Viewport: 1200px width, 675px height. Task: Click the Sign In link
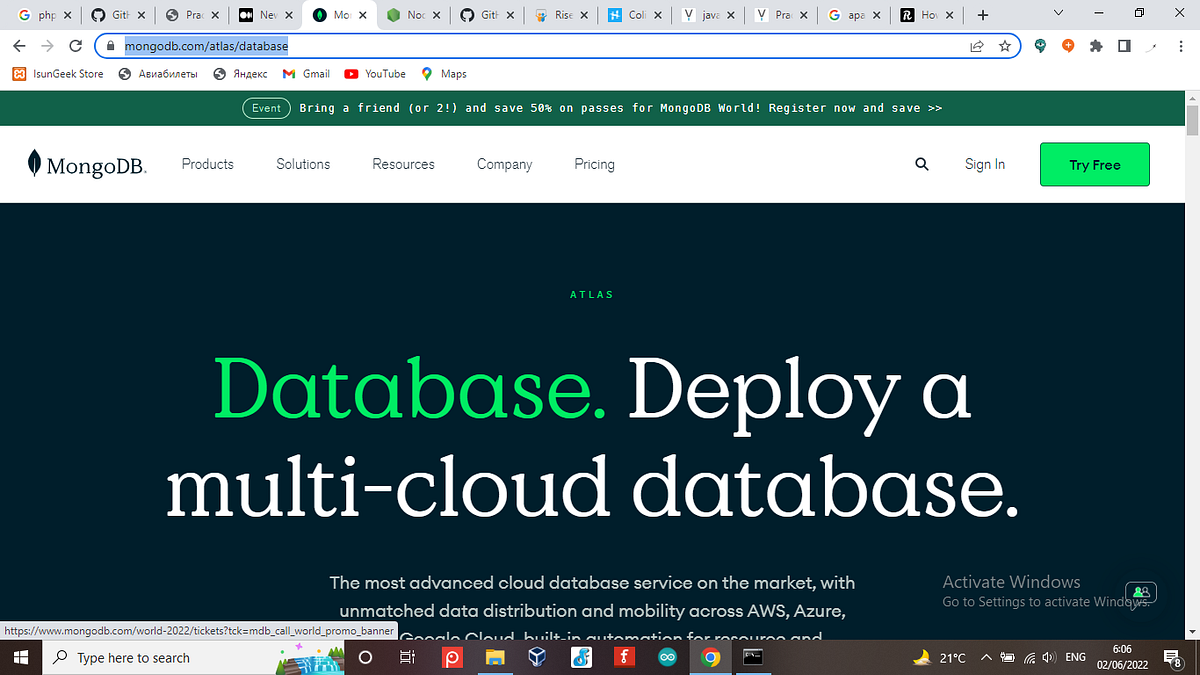[x=984, y=164]
